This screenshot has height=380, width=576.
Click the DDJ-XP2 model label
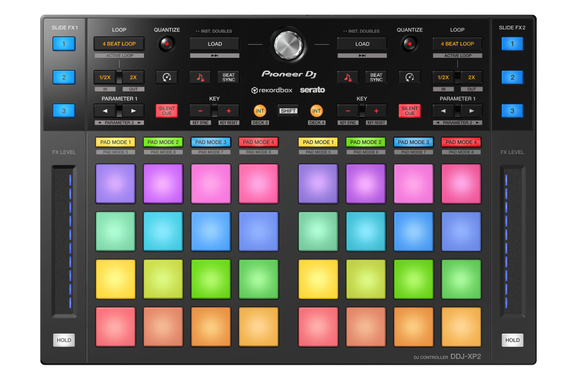click(465, 356)
